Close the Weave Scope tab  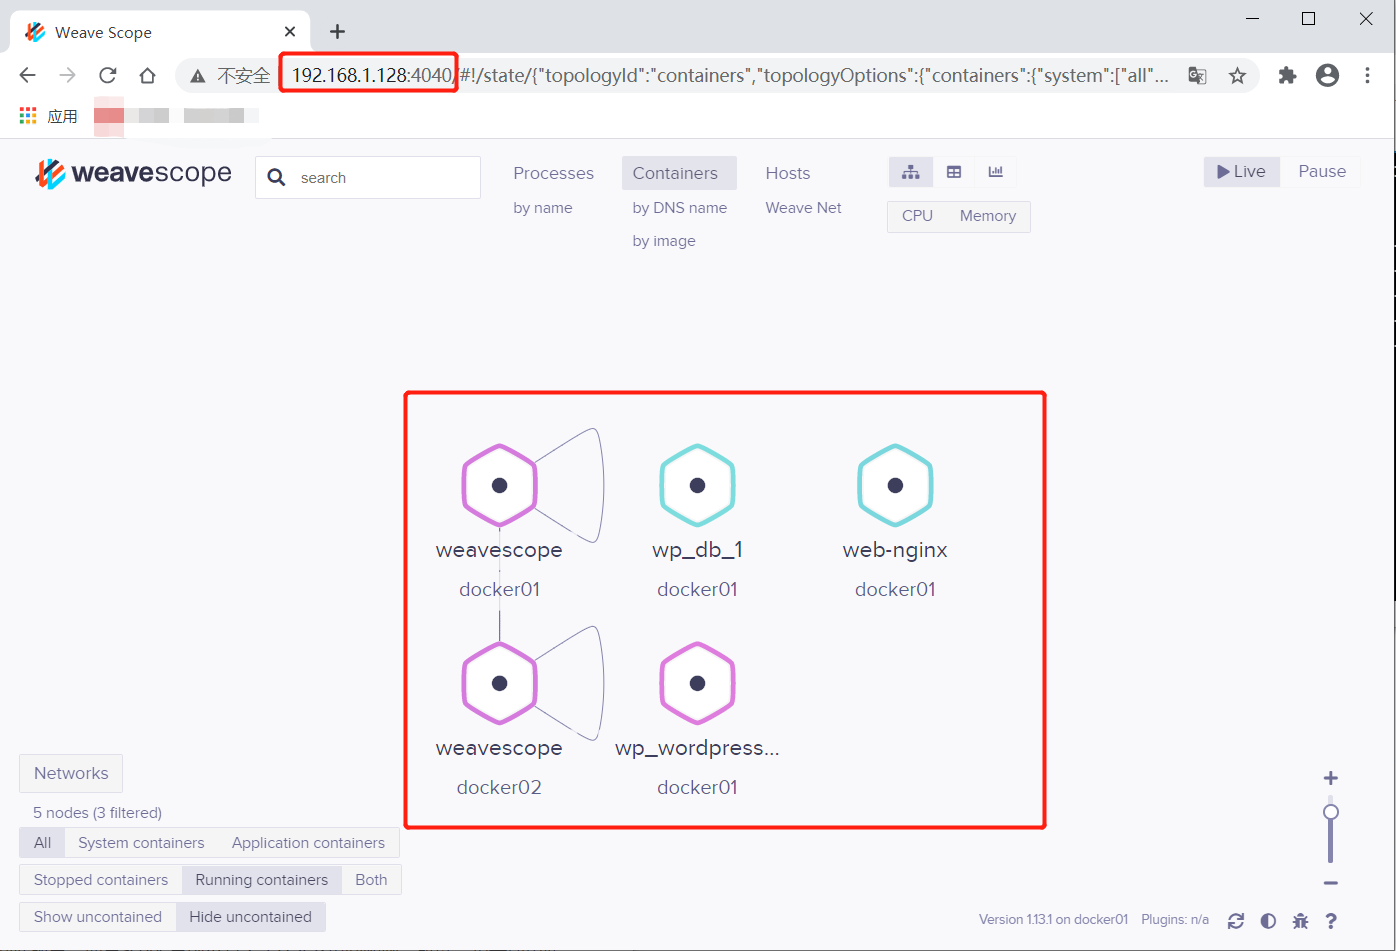(x=290, y=32)
